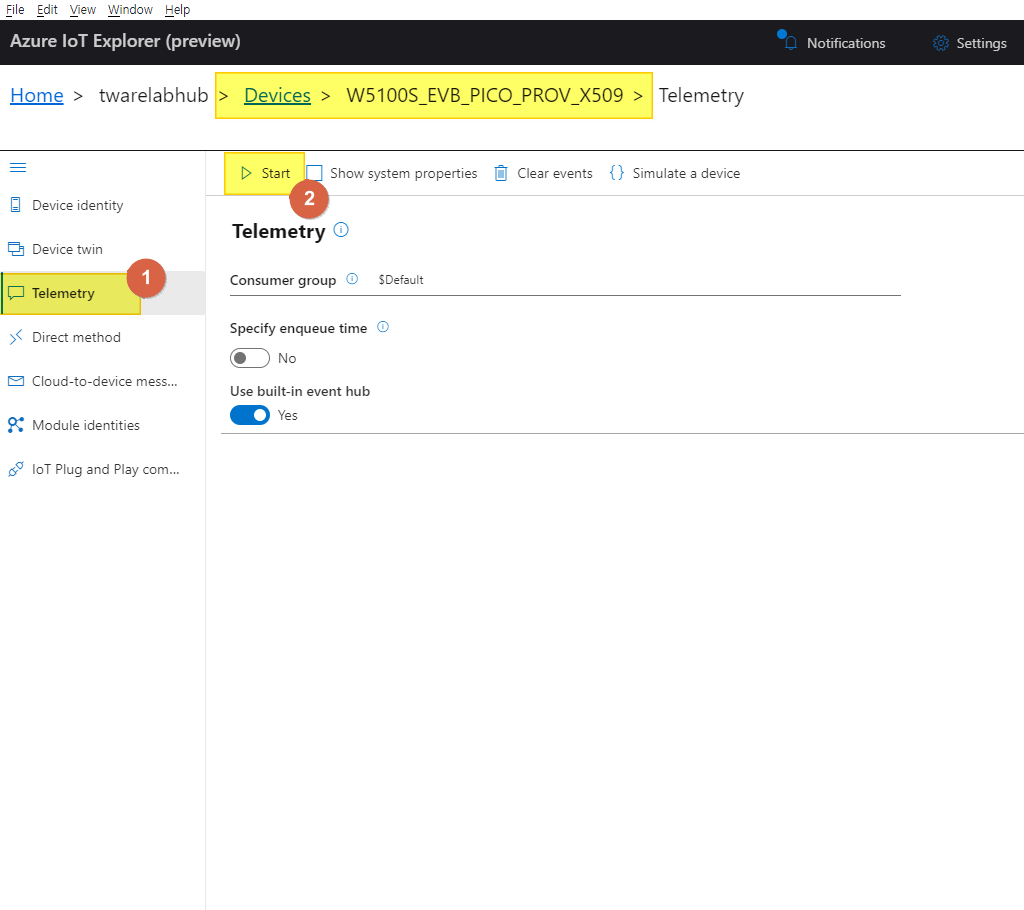Click the W5100S_EVB_PICO_PROV_X509 breadcrumb
The height and width of the screenshot is (910, 1024).
(x=485, y=95)
